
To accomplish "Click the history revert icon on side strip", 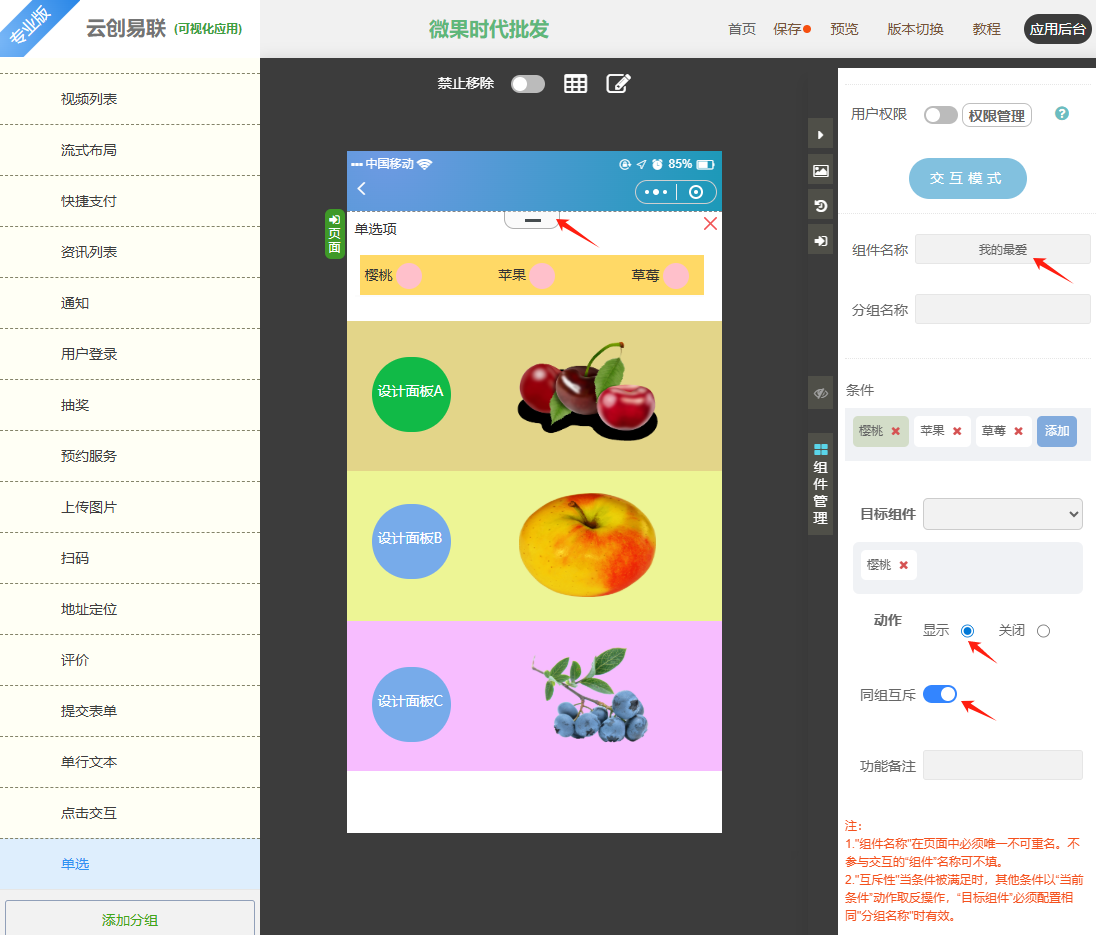I will (820, 205).
